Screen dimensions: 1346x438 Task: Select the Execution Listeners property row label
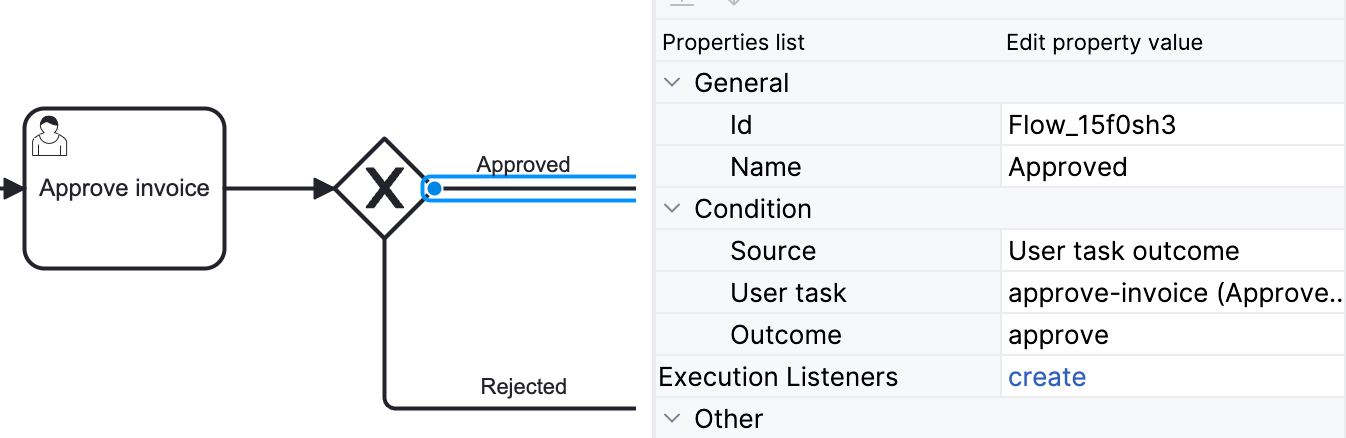point(778,377)
